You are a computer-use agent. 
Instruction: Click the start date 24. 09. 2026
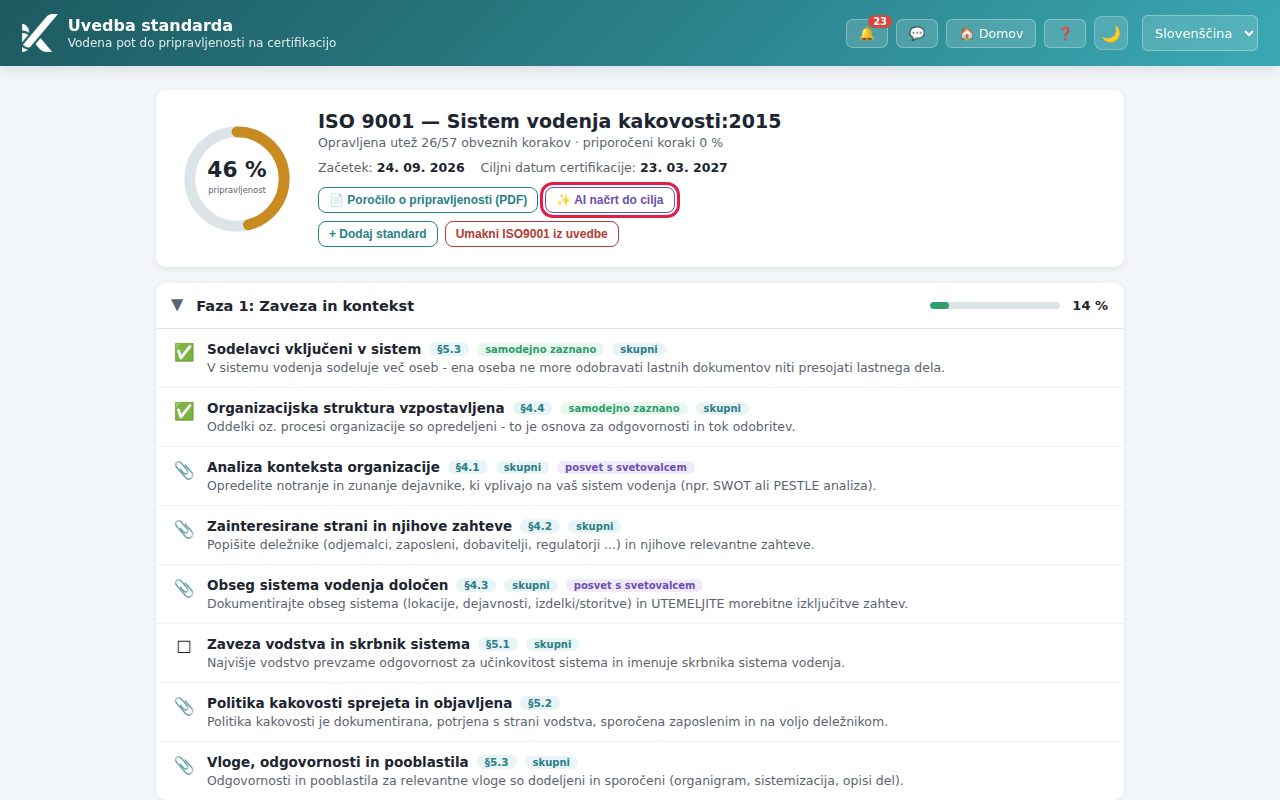[x=421, y=168]
